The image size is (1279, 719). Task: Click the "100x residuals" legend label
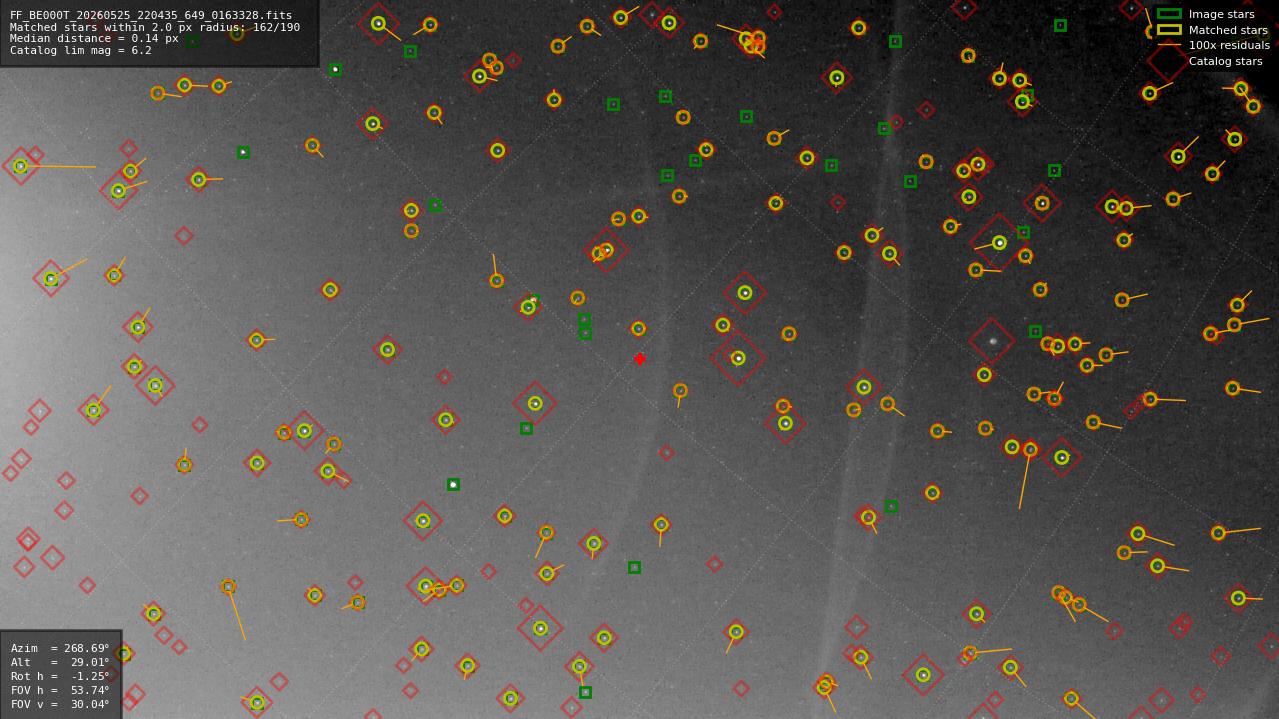click(x=1229, y=45)
